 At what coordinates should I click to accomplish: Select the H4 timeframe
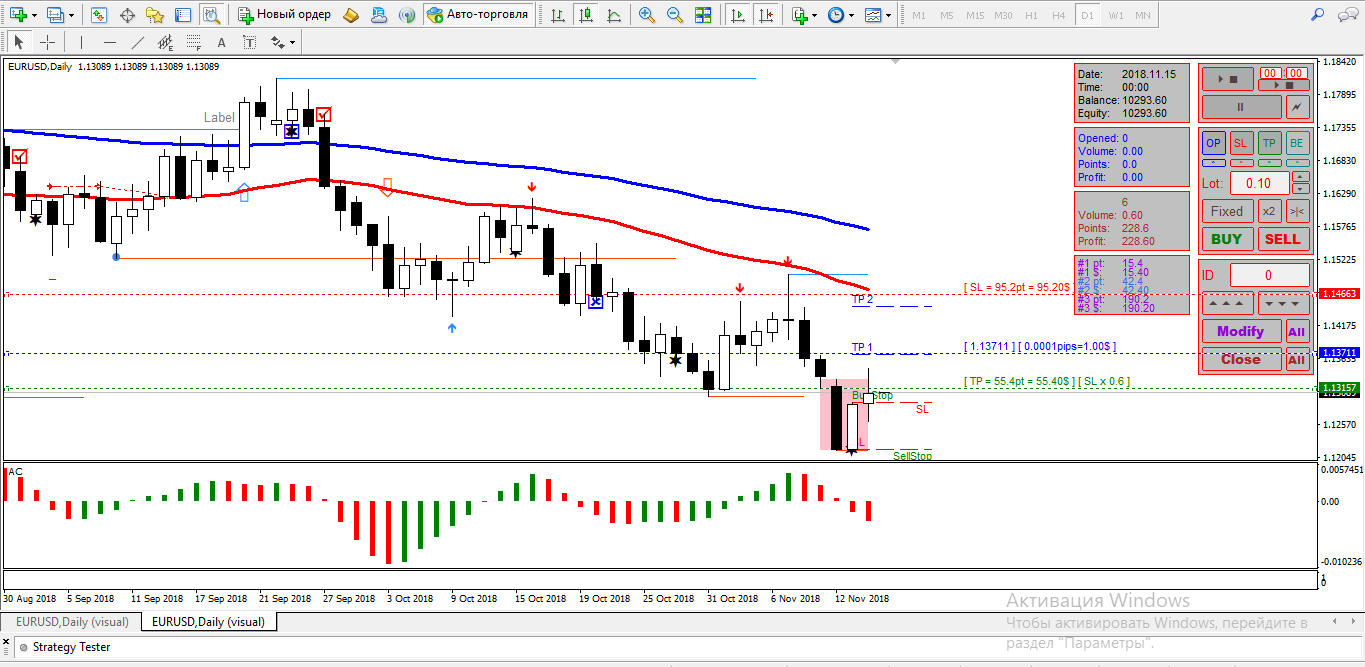pyautogui.click(x=1059, y=16)
